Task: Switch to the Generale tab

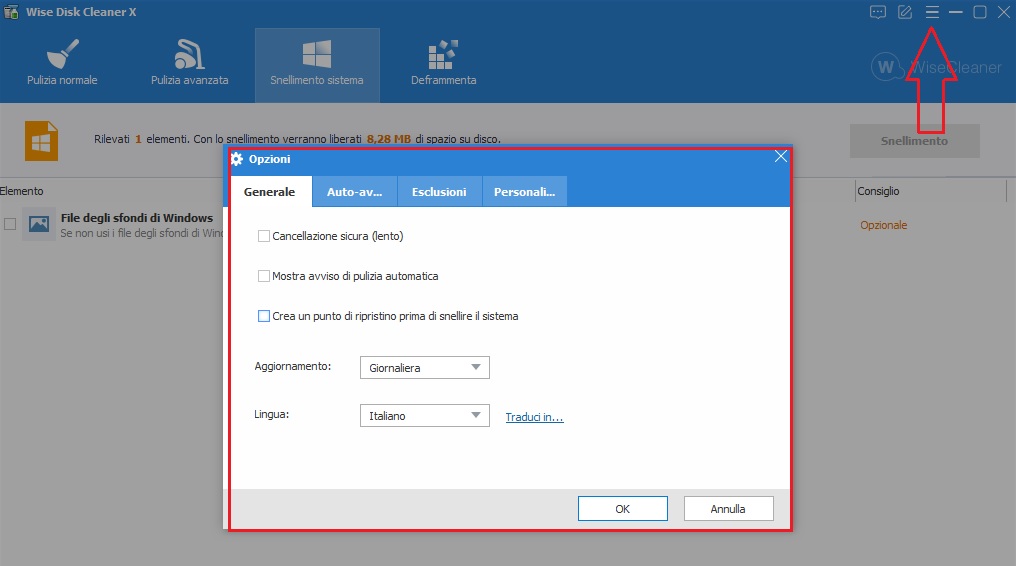Action: pyautogui.click(x=270, y=192)
